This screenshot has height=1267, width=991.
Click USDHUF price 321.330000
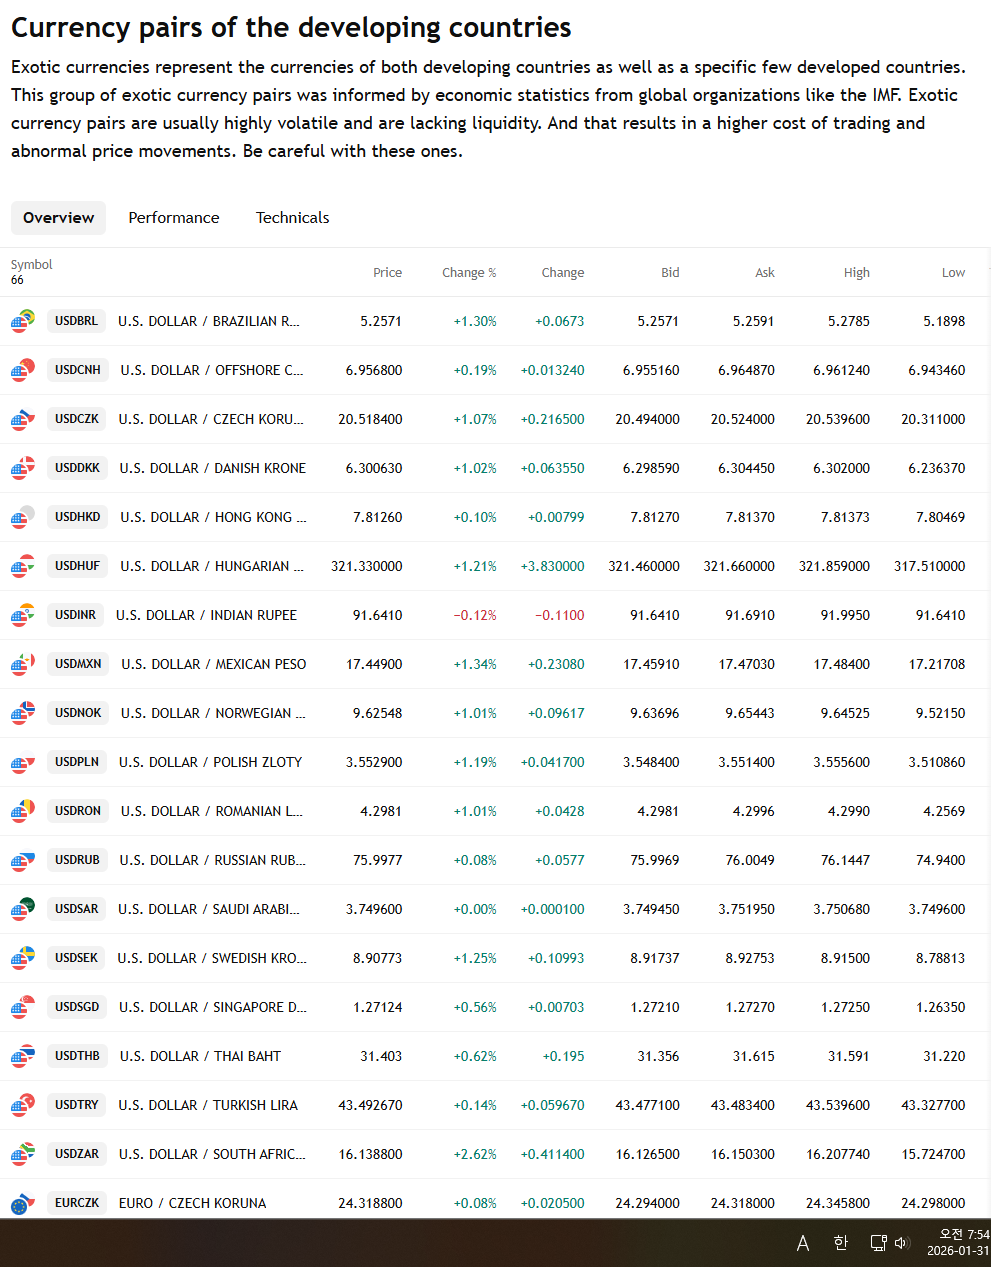coord(367,566)
